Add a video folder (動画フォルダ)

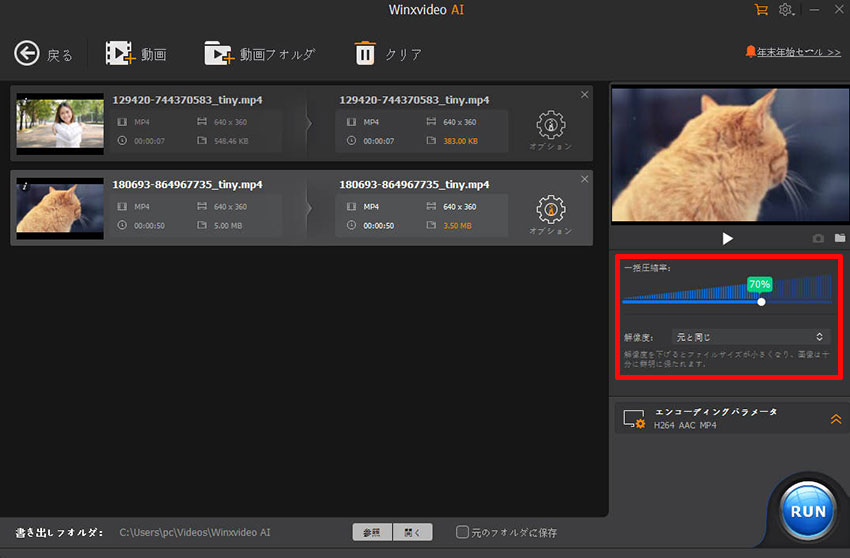(x=219, y=54)
